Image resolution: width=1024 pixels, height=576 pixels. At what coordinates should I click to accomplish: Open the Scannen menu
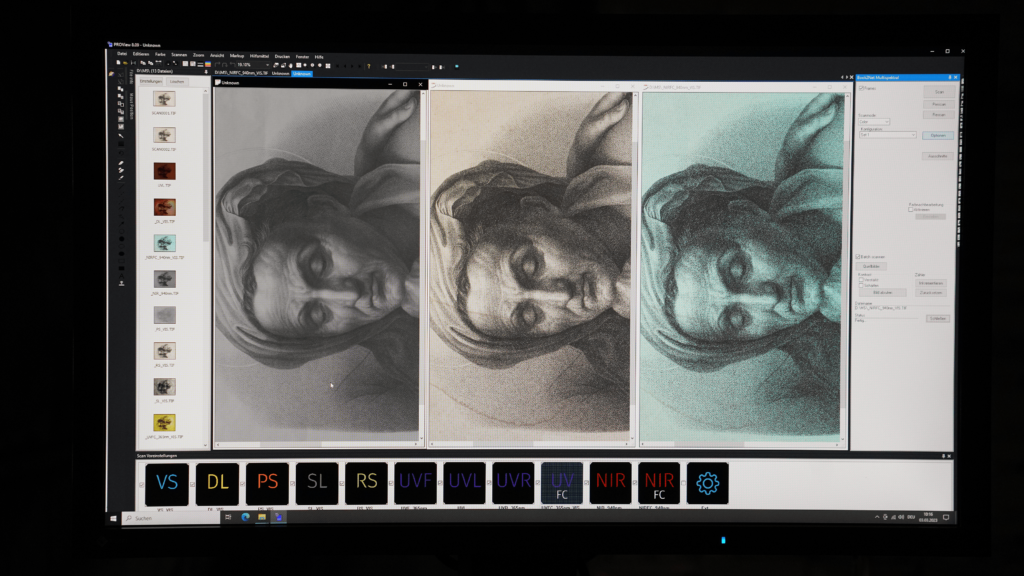point(179,55)
